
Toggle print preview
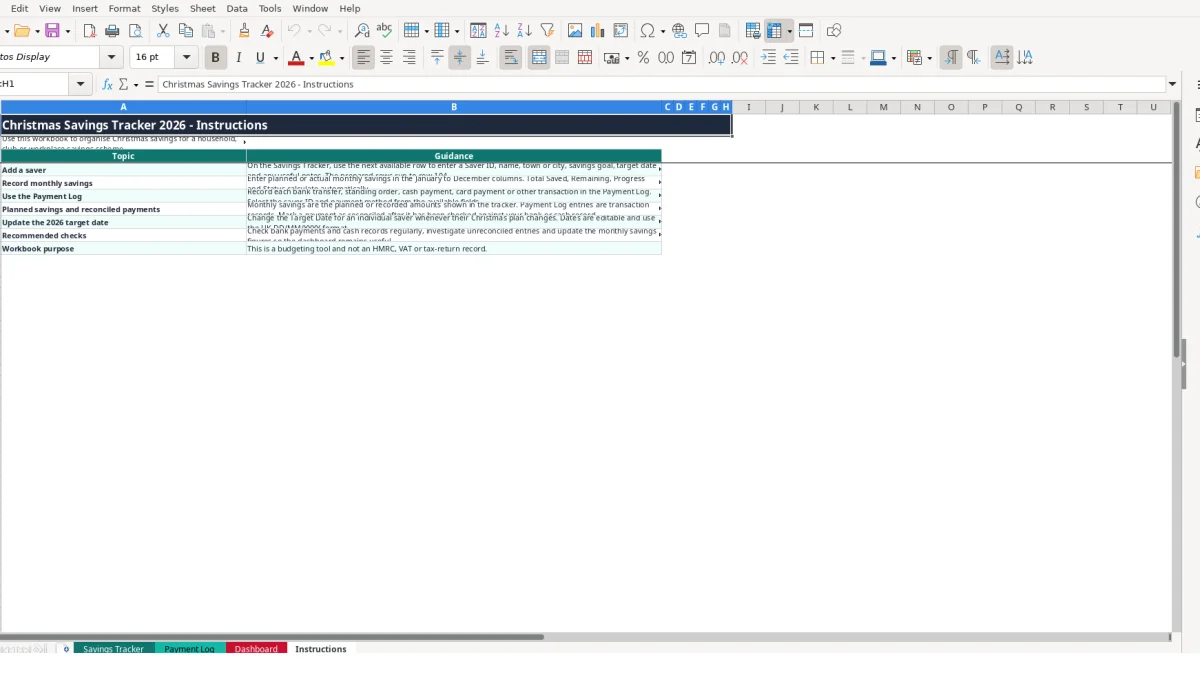coord(135,31)
